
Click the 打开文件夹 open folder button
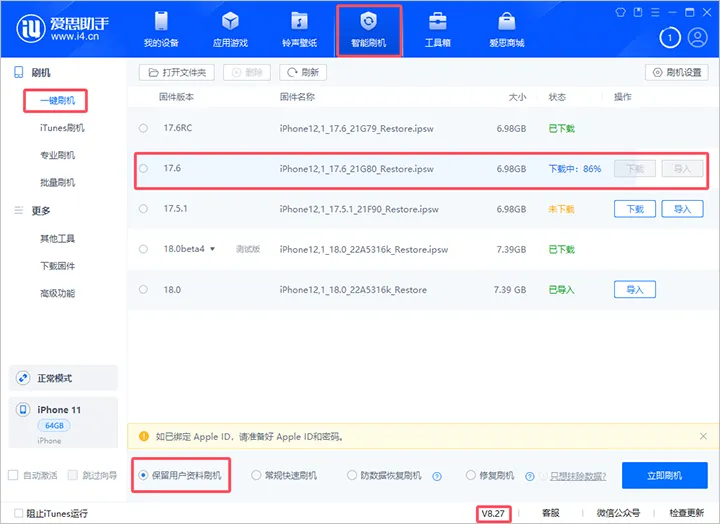click(176, 72)
